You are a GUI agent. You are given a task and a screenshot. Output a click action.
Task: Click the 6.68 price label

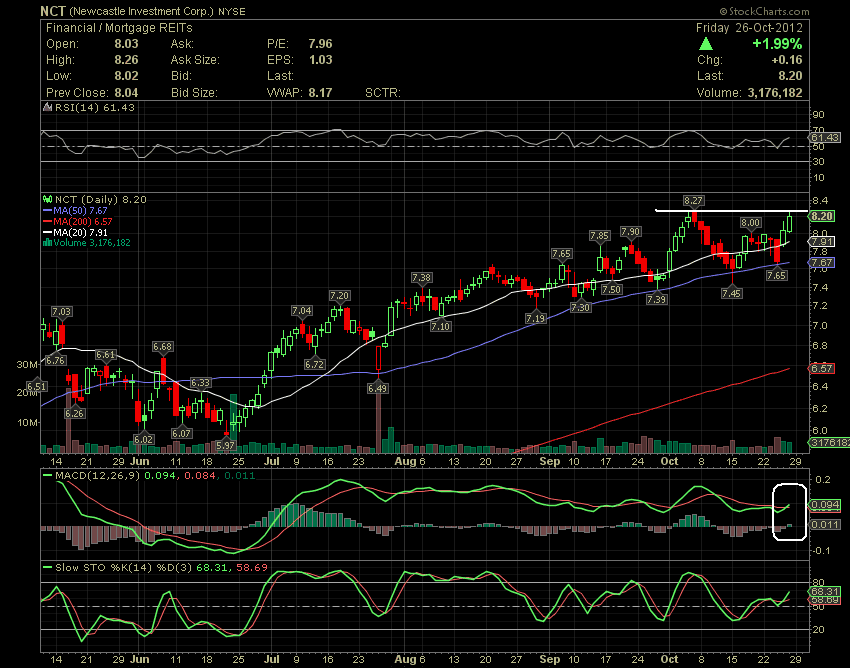[163, 346]
